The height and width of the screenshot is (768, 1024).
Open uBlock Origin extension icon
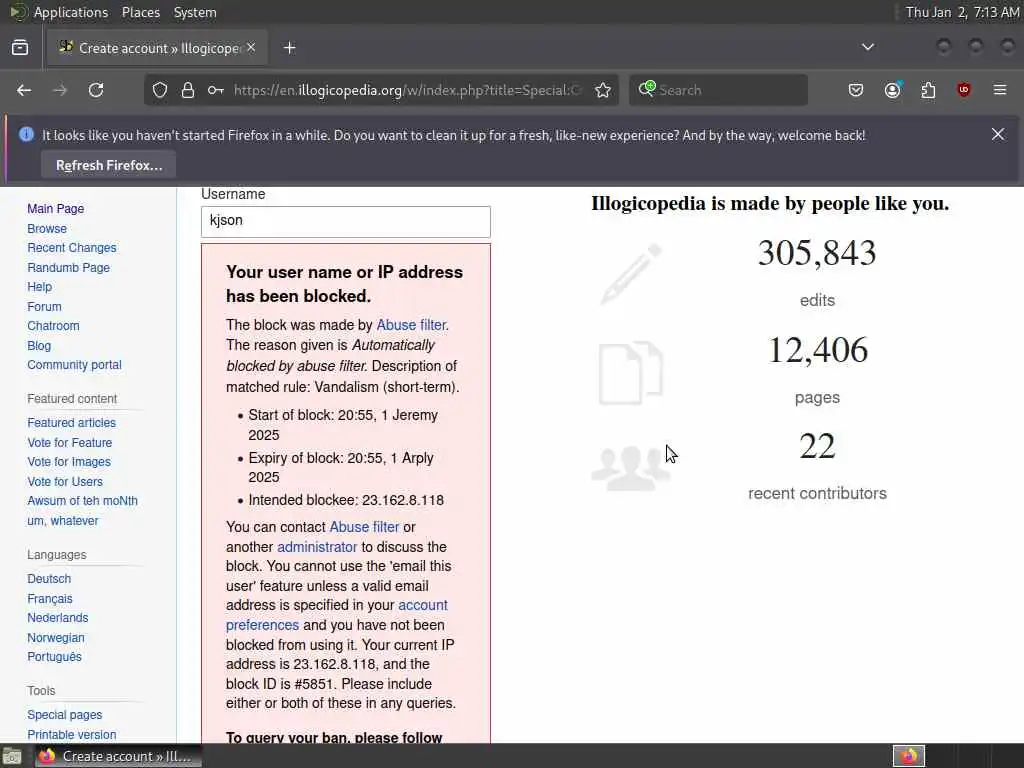[x=964, y=90]
